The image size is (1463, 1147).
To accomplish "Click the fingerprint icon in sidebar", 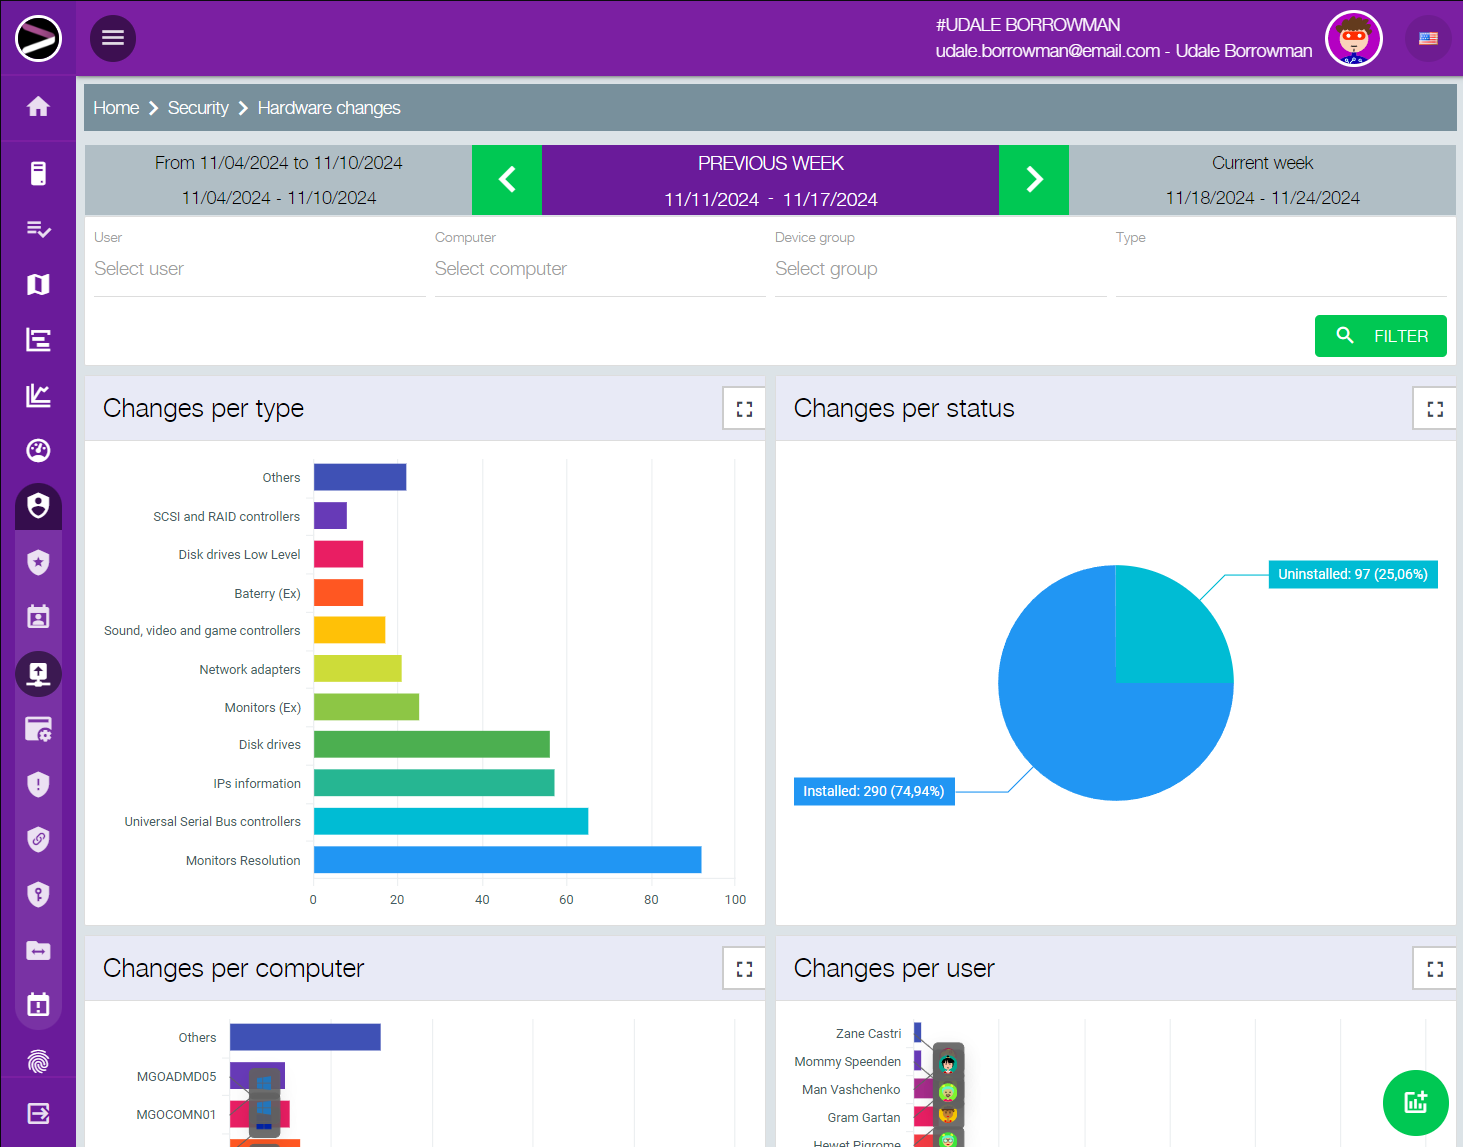I will coord(38,1060).
